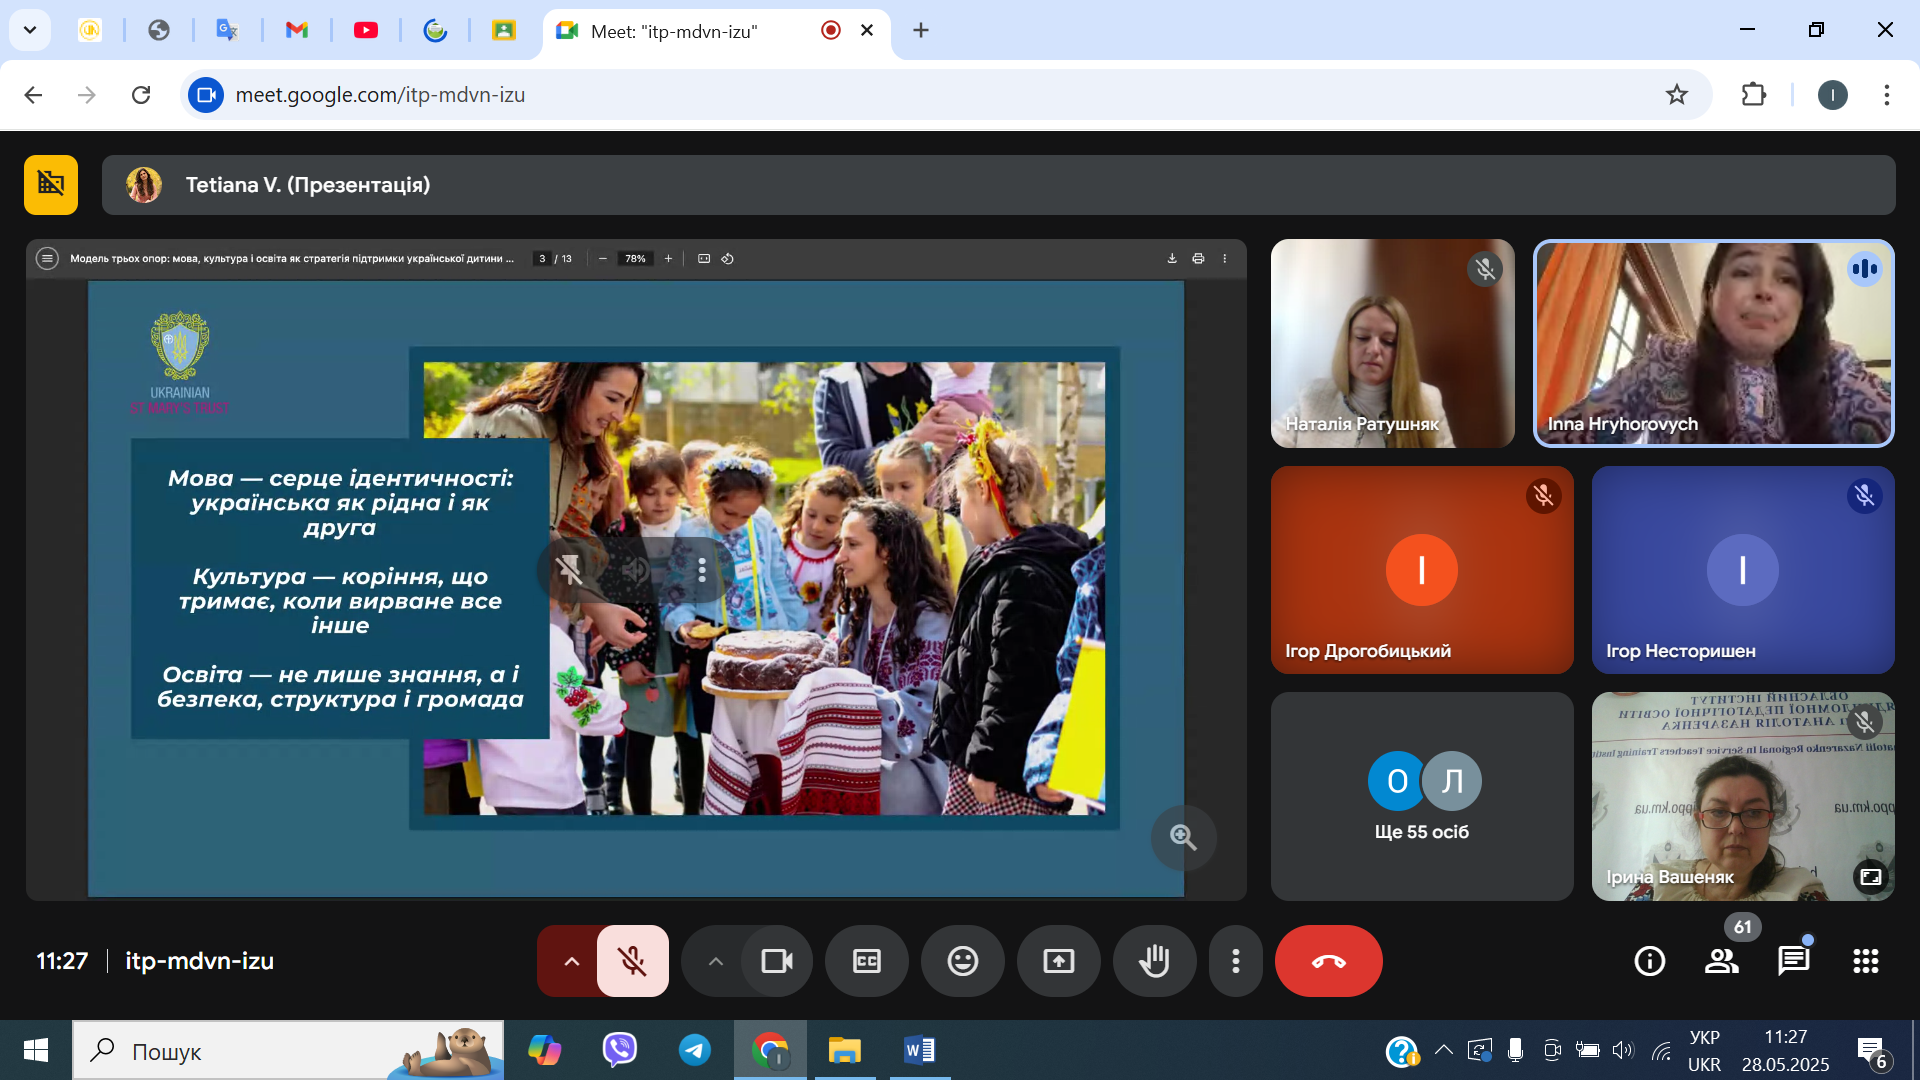Expand video settings arrow next to camera
The width and height of the screenshot is (1920, 1080).
pyautogui.click(x=714, y=961)
